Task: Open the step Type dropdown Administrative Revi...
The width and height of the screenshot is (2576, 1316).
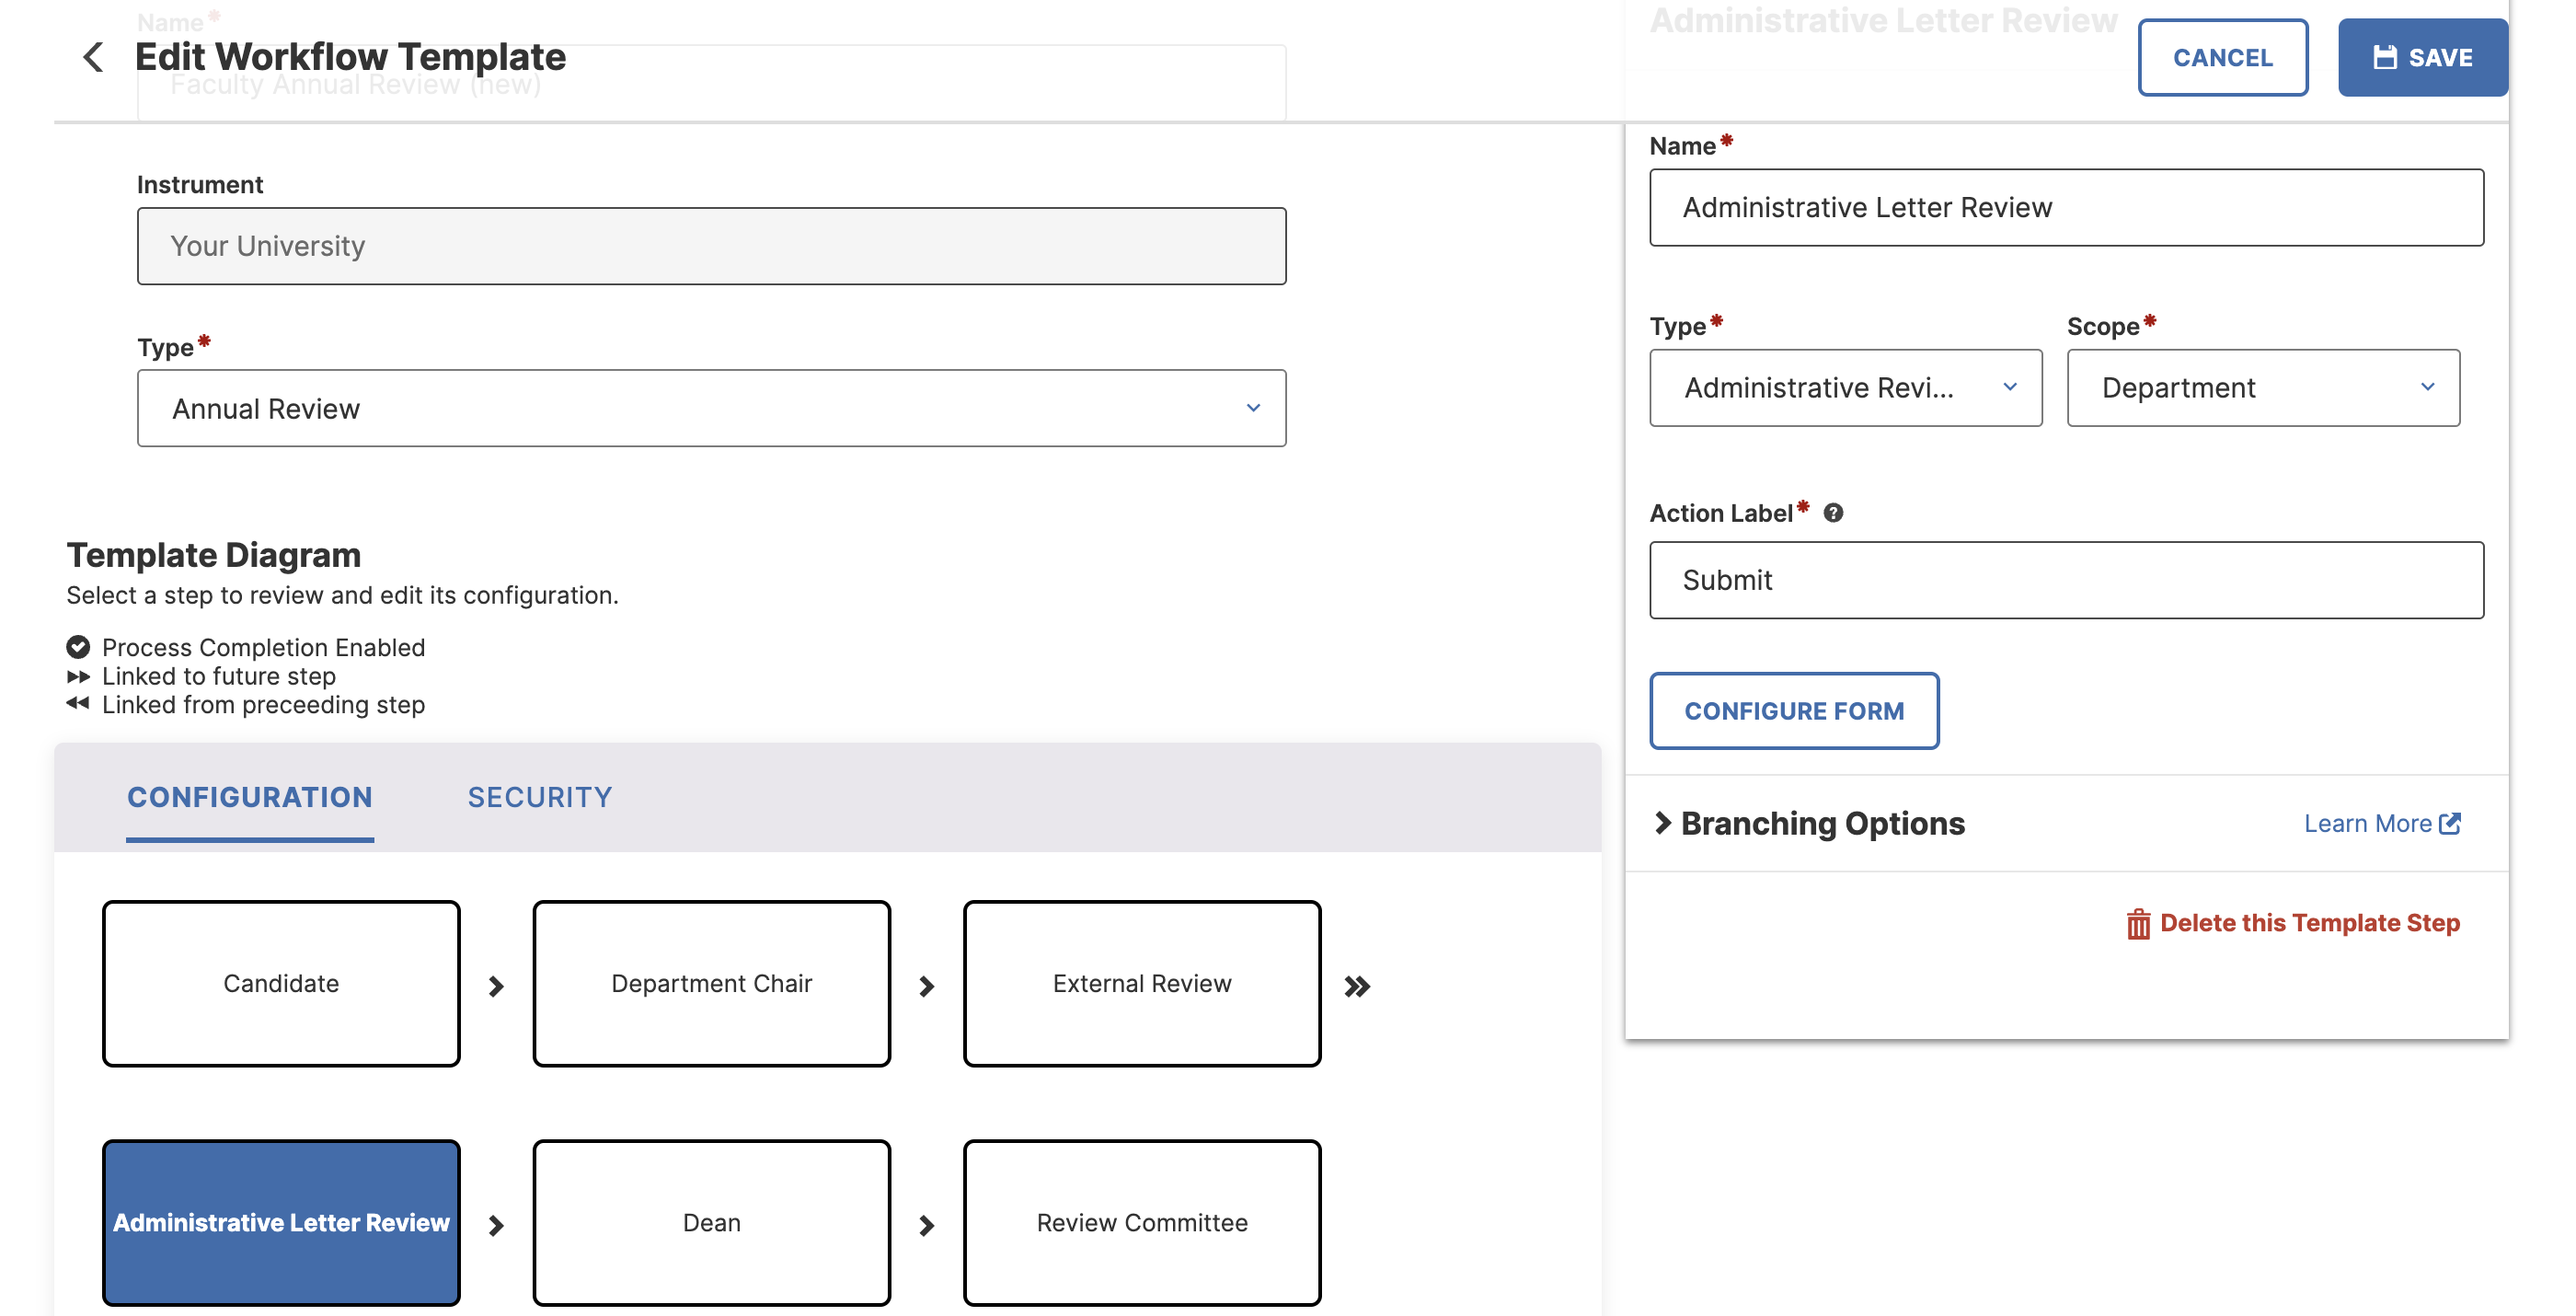Action: pyautogui.click(x=1845, y=388)
